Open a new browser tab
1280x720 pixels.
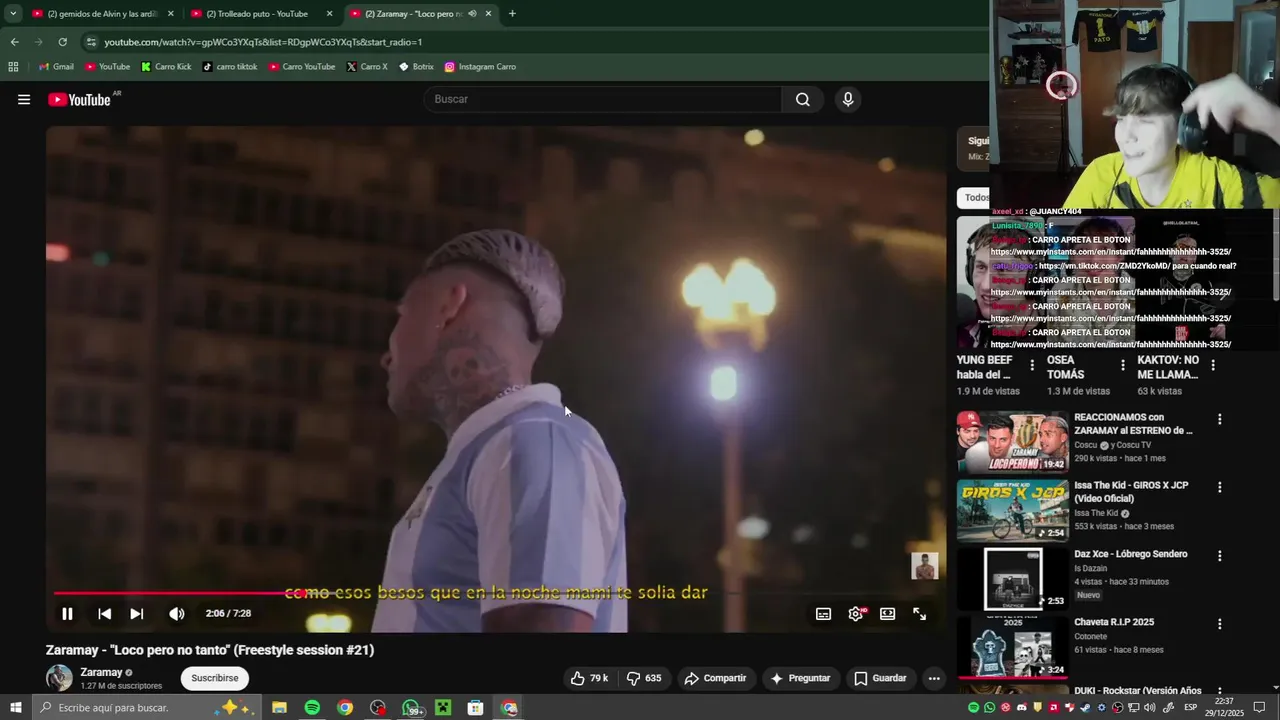click(512, 14)
